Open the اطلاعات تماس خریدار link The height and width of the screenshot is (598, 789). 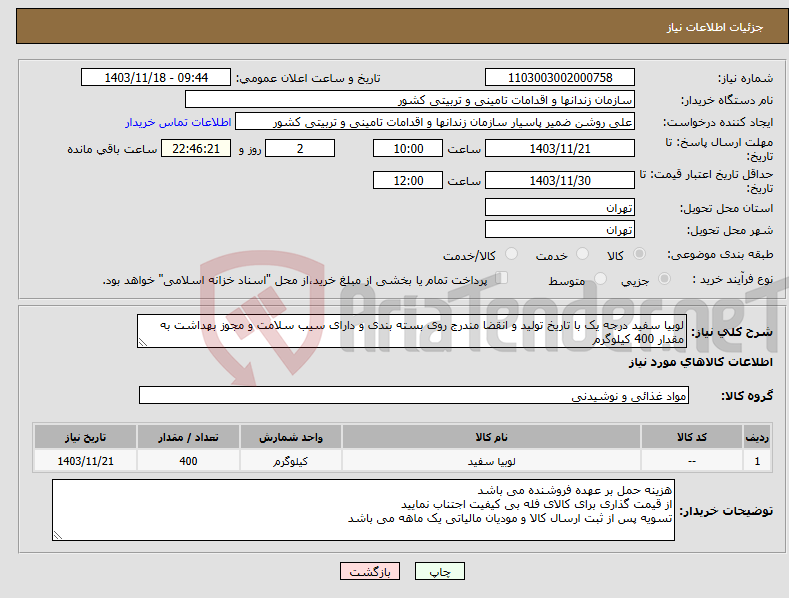point(178,122)
